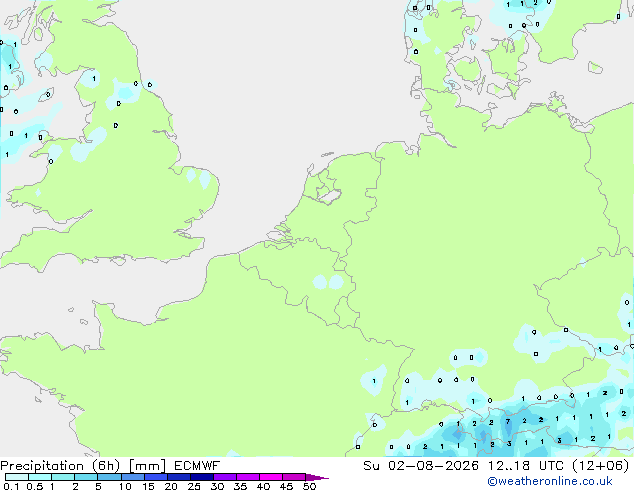
Task: Click the '10' legend scale label
Action: (125, 486)
